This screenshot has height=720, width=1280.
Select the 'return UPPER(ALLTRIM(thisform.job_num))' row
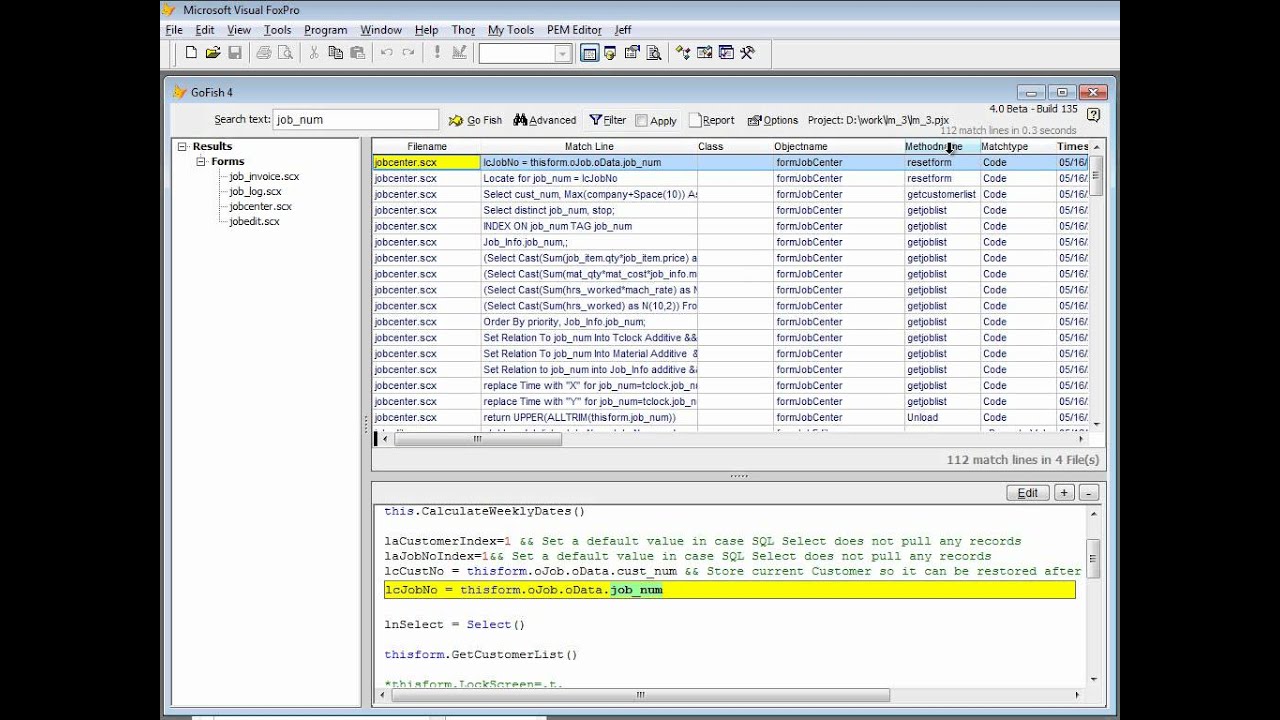click(730, 418)
